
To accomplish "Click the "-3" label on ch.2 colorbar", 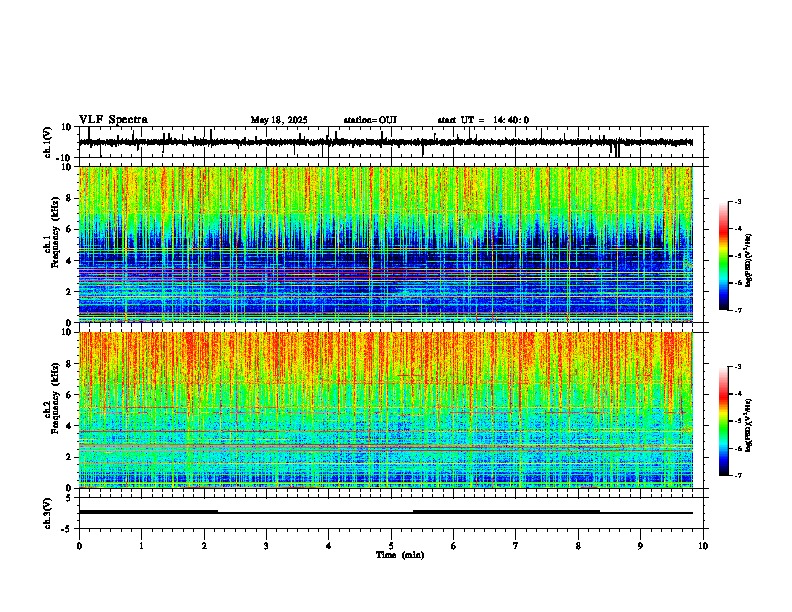I will [x=737, y=367].
